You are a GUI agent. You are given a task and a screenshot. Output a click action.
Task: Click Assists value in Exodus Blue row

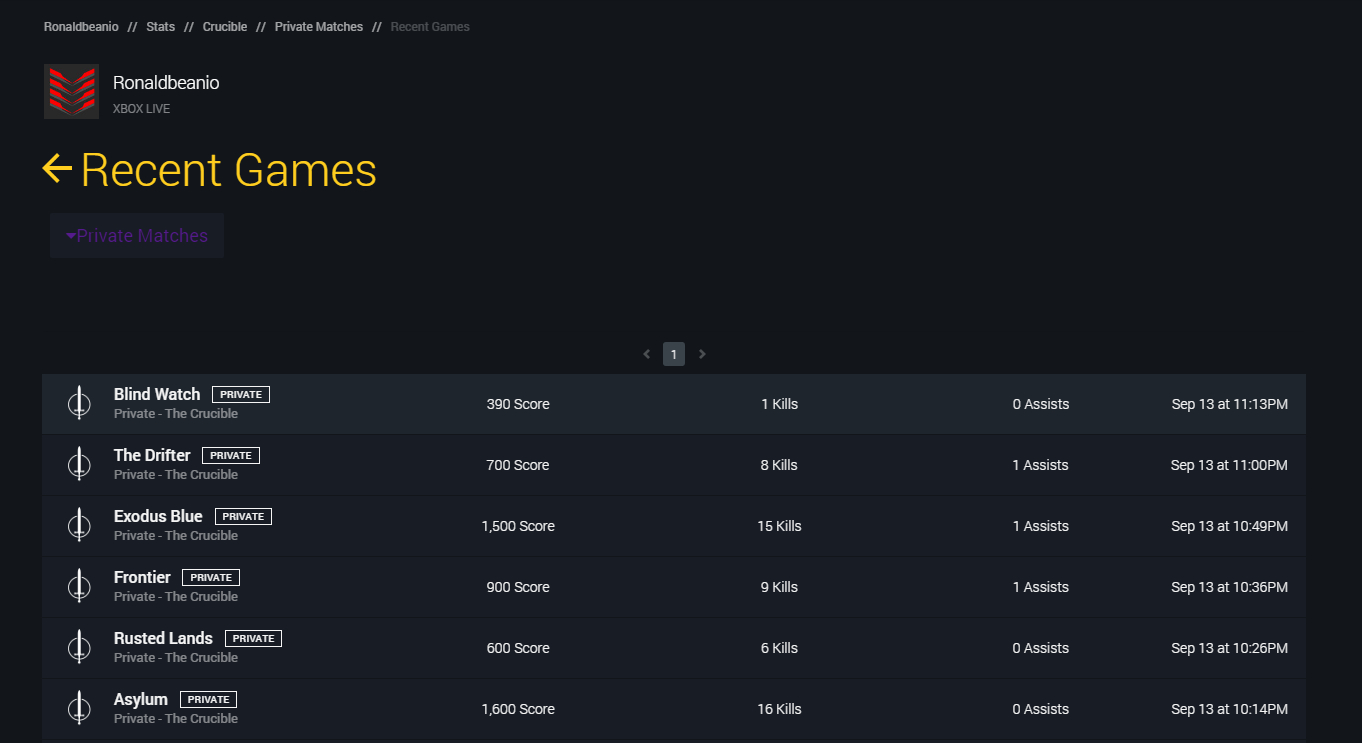[1041, 526]
